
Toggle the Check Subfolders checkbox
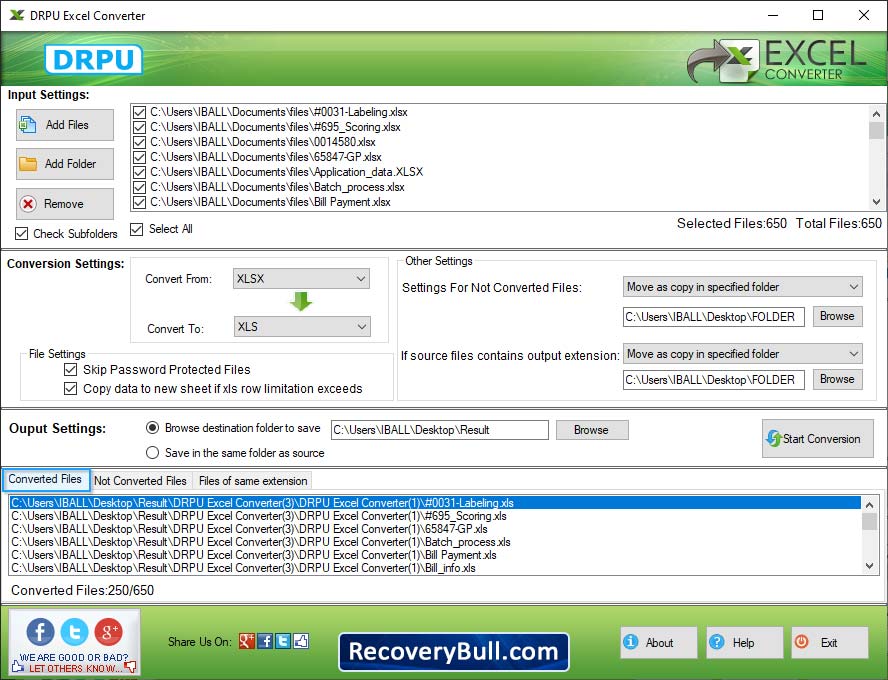22,233
